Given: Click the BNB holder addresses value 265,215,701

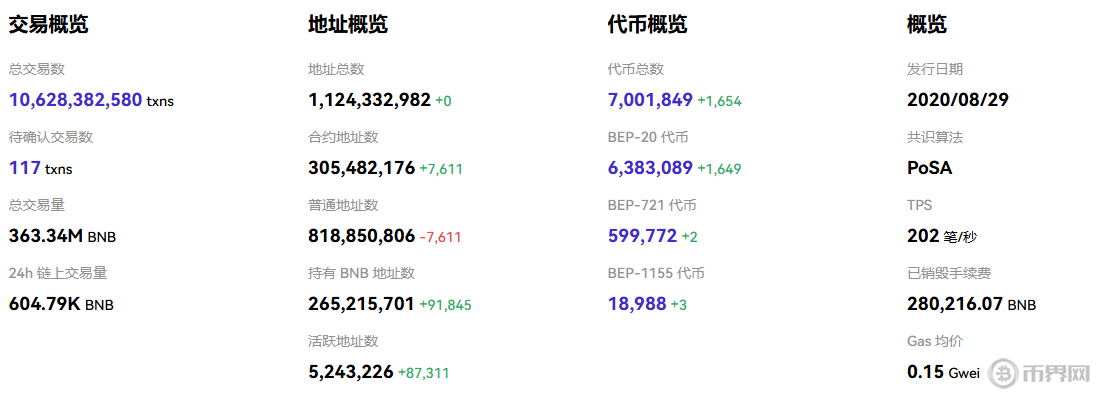Looking at the screenshot, I should point(361,304).
